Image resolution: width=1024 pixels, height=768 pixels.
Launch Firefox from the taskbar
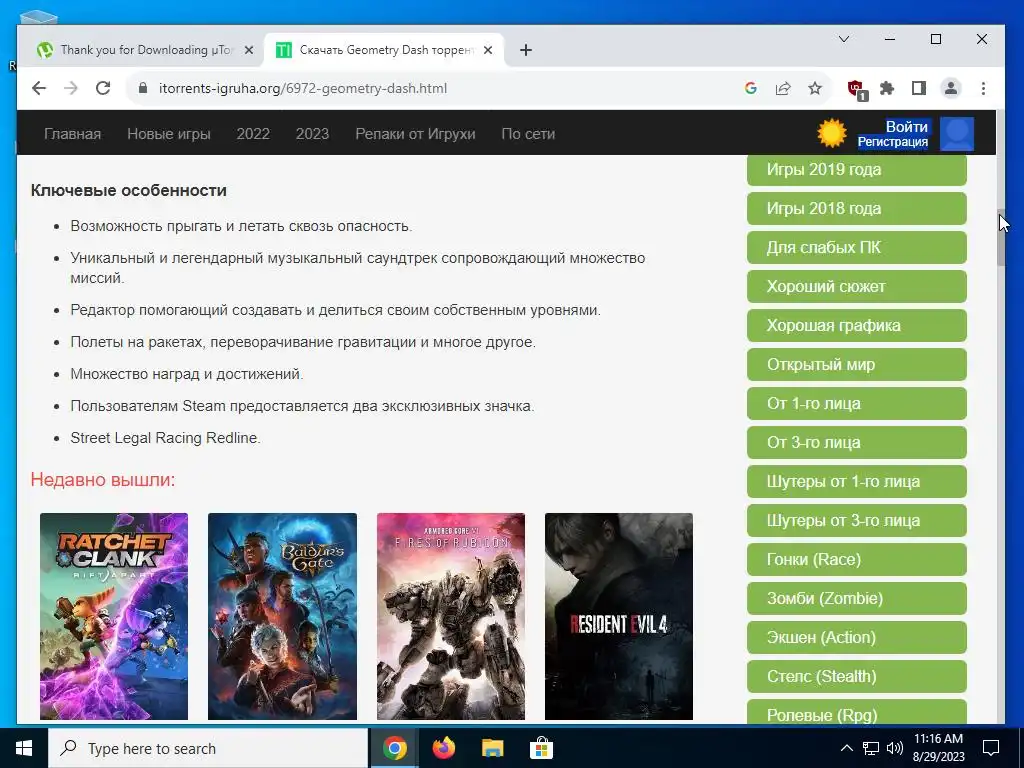pos(444,748)
